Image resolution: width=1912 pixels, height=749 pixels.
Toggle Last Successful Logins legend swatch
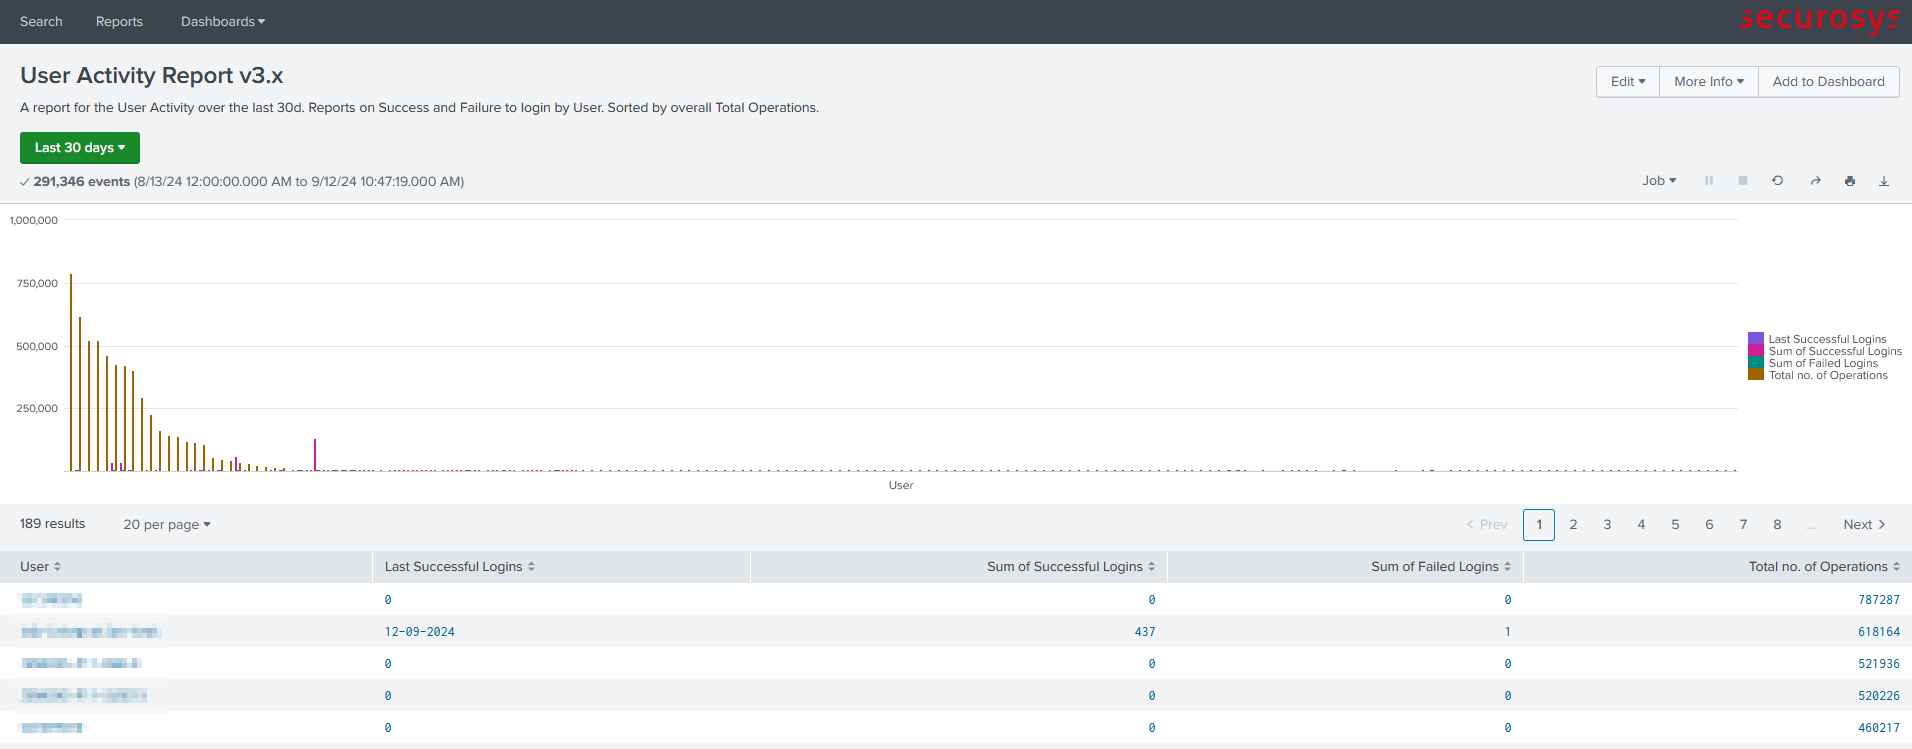pos(1756,338)
